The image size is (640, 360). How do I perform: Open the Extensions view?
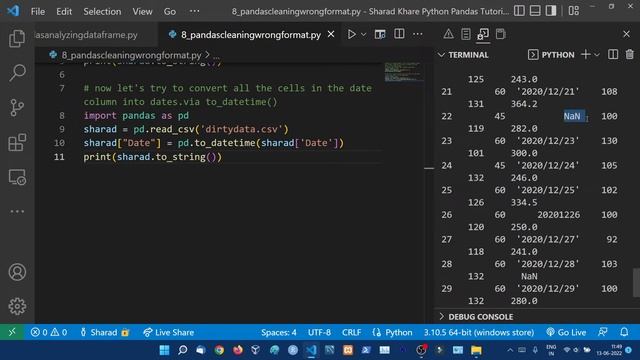tap(17, 142)
